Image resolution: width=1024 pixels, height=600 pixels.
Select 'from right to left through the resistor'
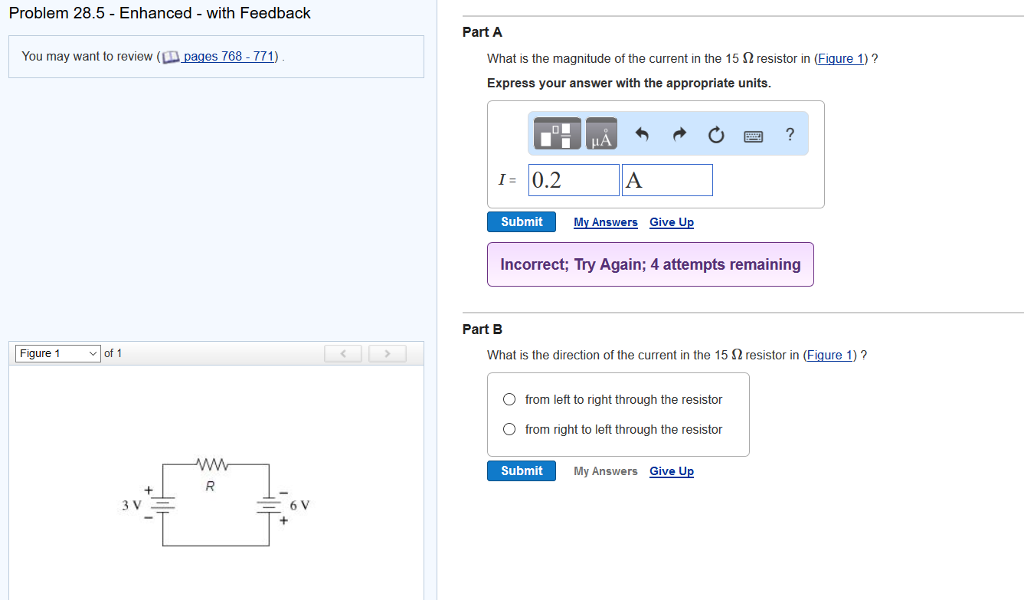click(x=510, y=430)
